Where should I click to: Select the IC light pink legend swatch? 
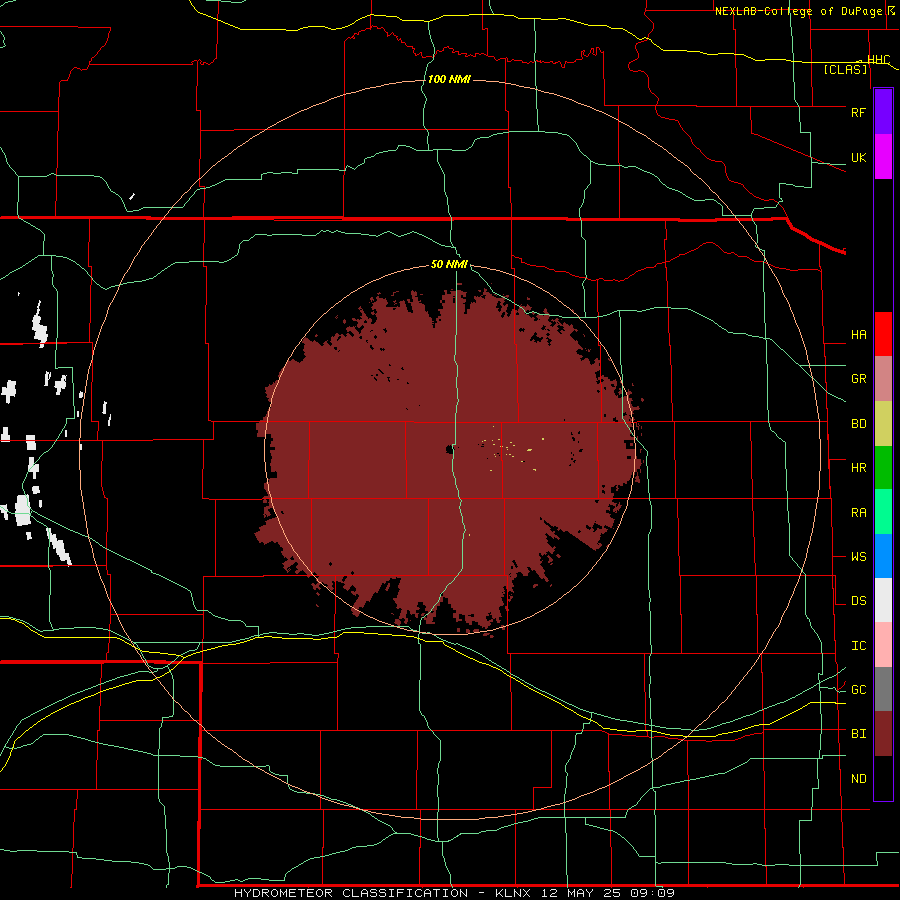point(883,645)
